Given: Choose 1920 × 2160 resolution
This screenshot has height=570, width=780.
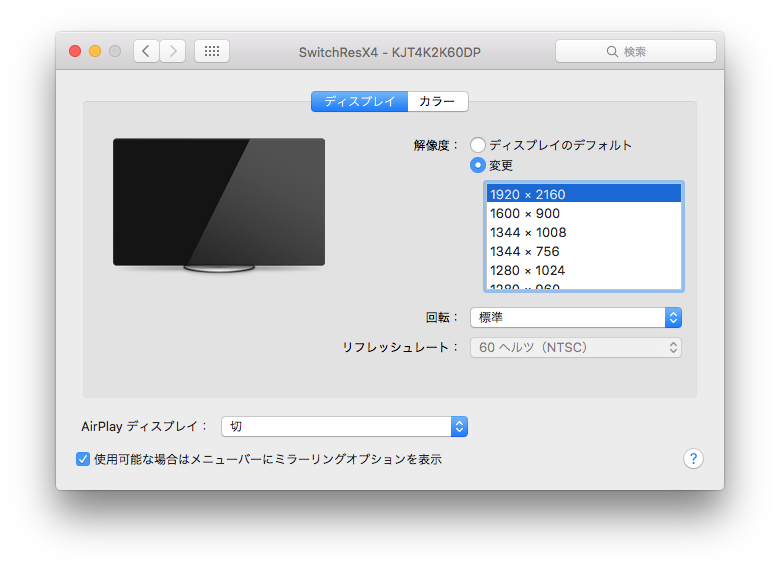Looking at the screenshot, I should [584, 194].
